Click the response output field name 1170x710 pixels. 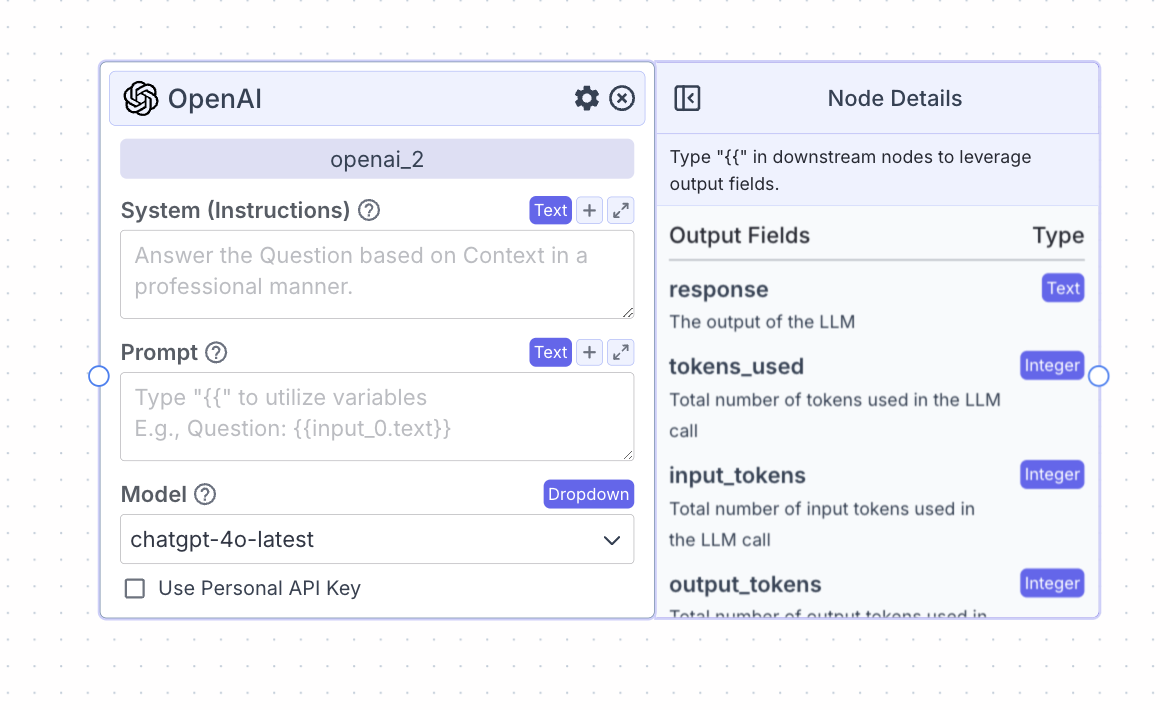[719, 289]
